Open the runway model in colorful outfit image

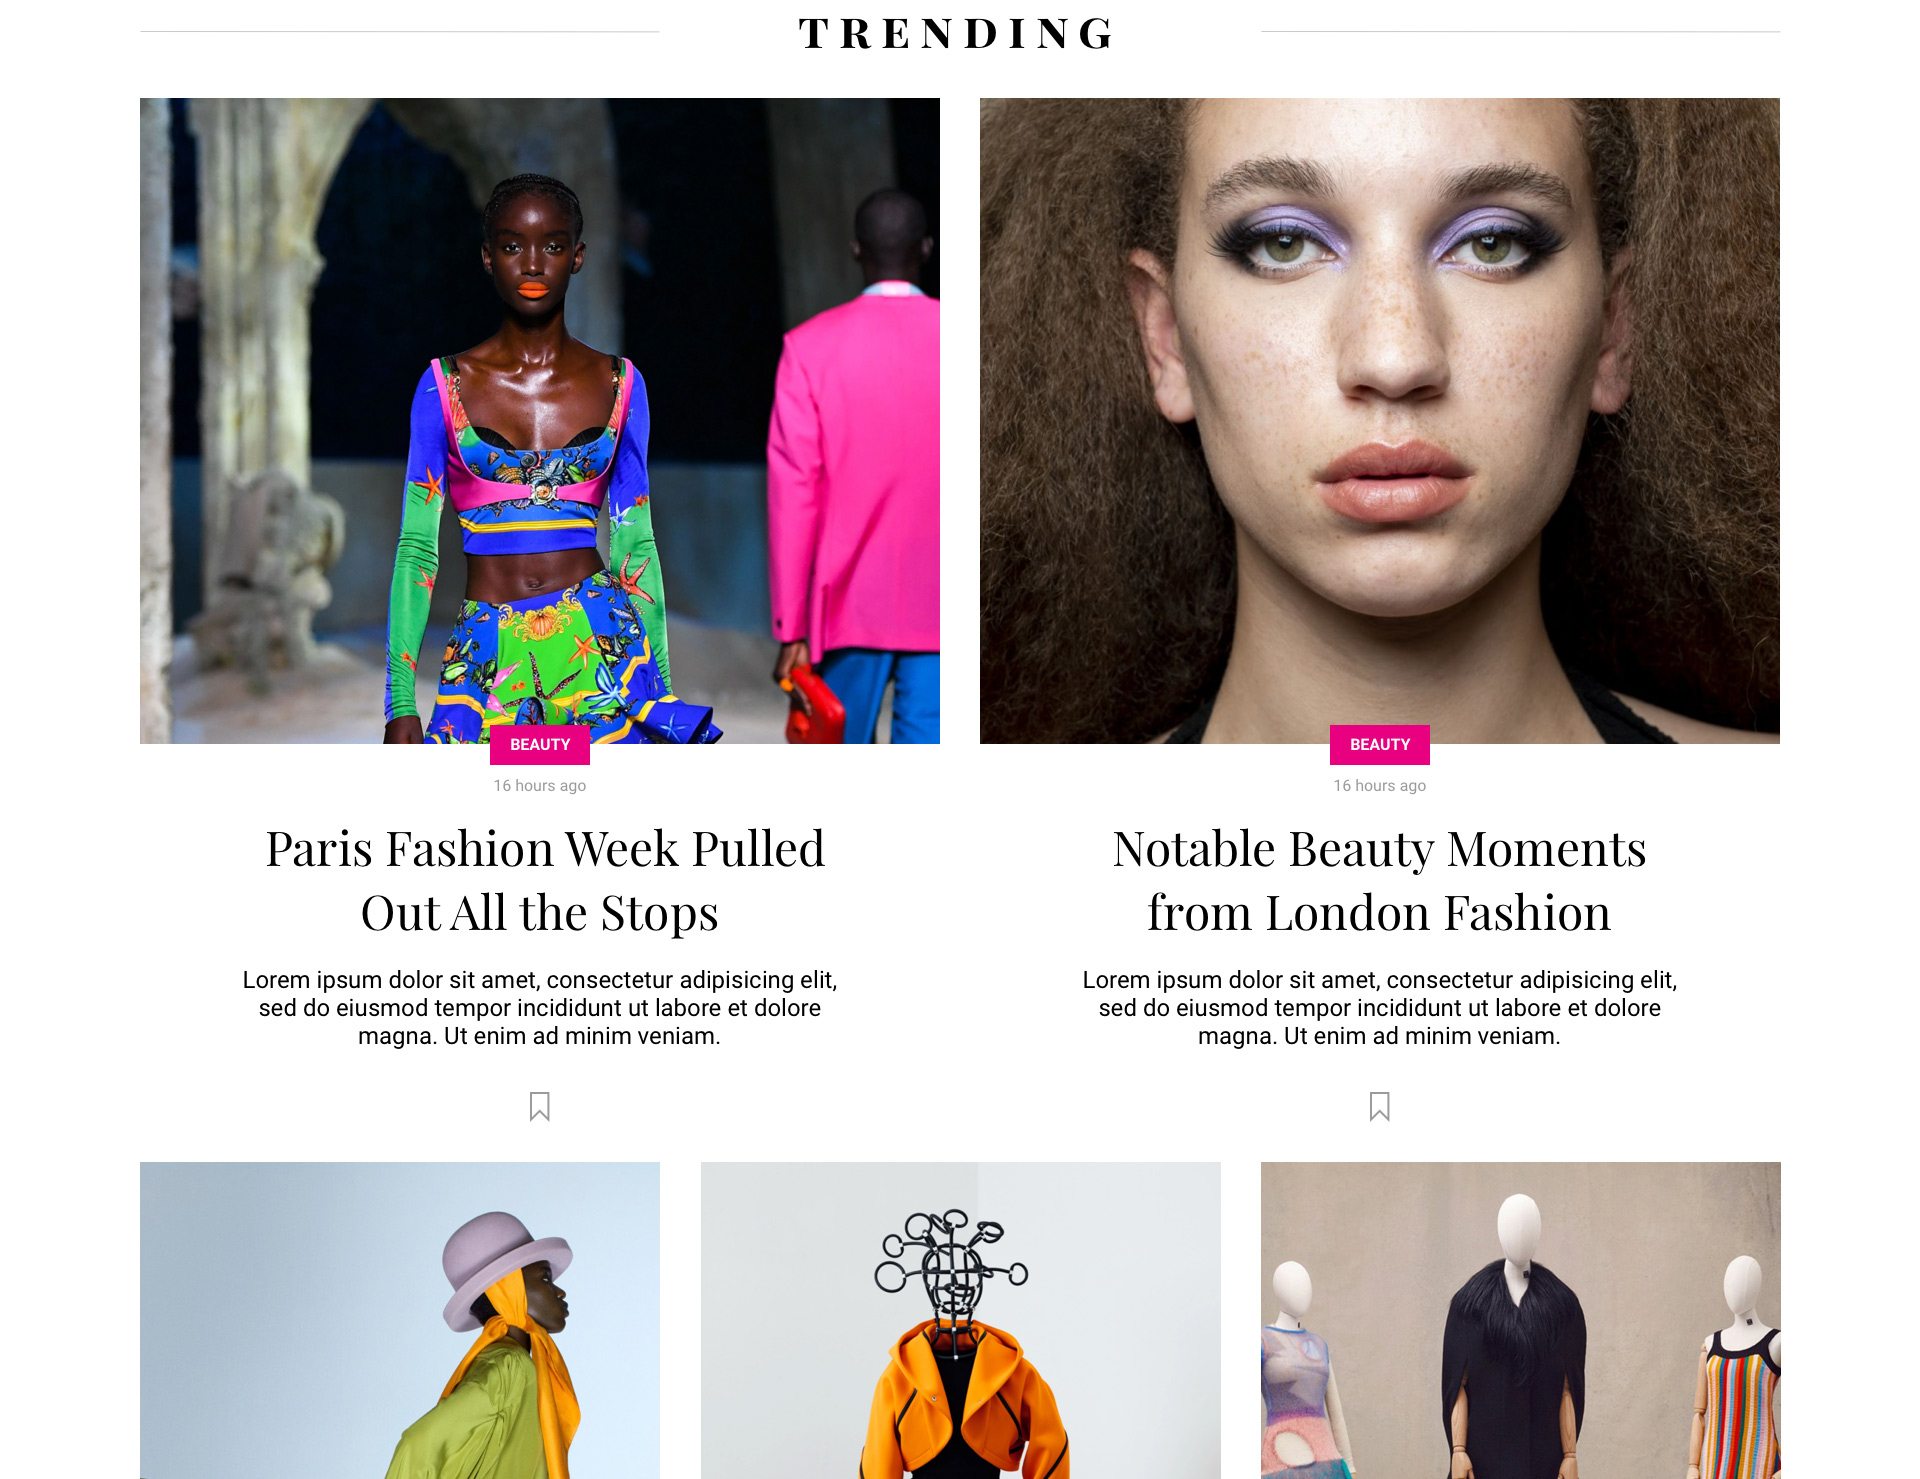[x=540, y=421]
